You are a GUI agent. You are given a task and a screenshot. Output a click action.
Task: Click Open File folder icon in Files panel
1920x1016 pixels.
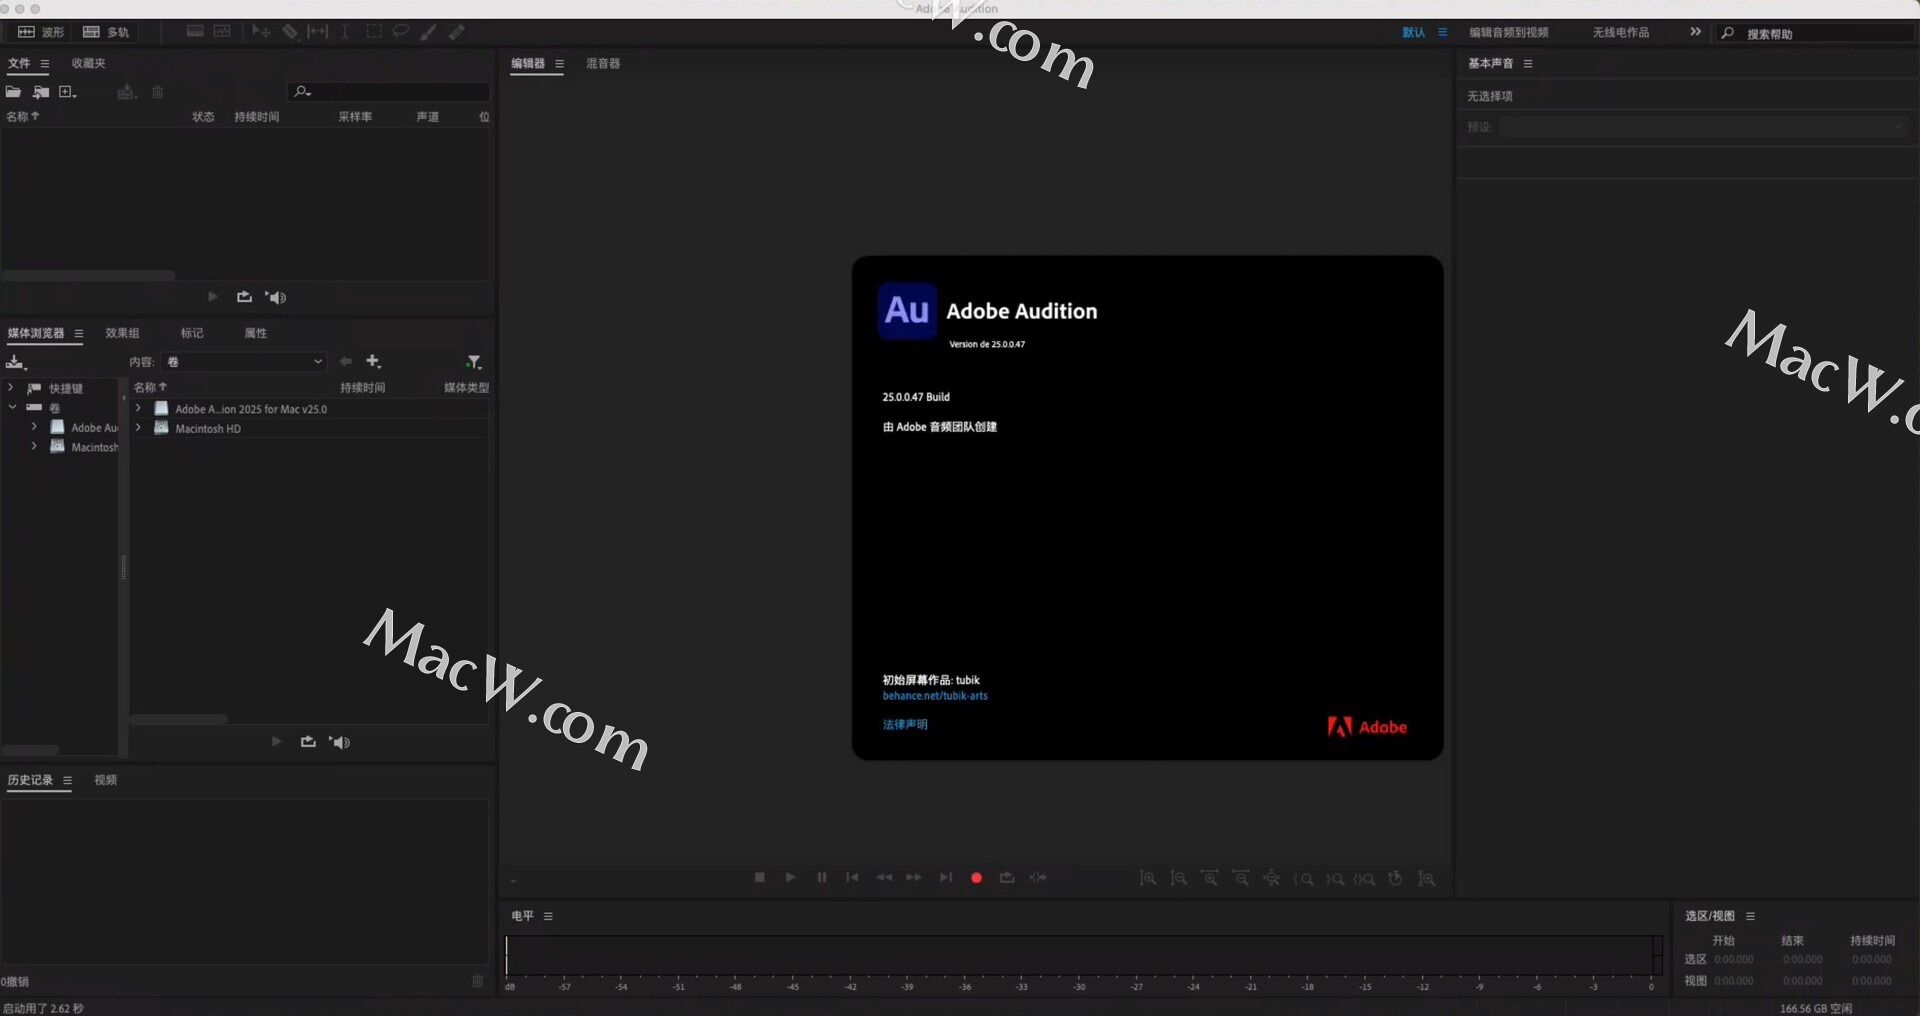click(x=13, y=92)
